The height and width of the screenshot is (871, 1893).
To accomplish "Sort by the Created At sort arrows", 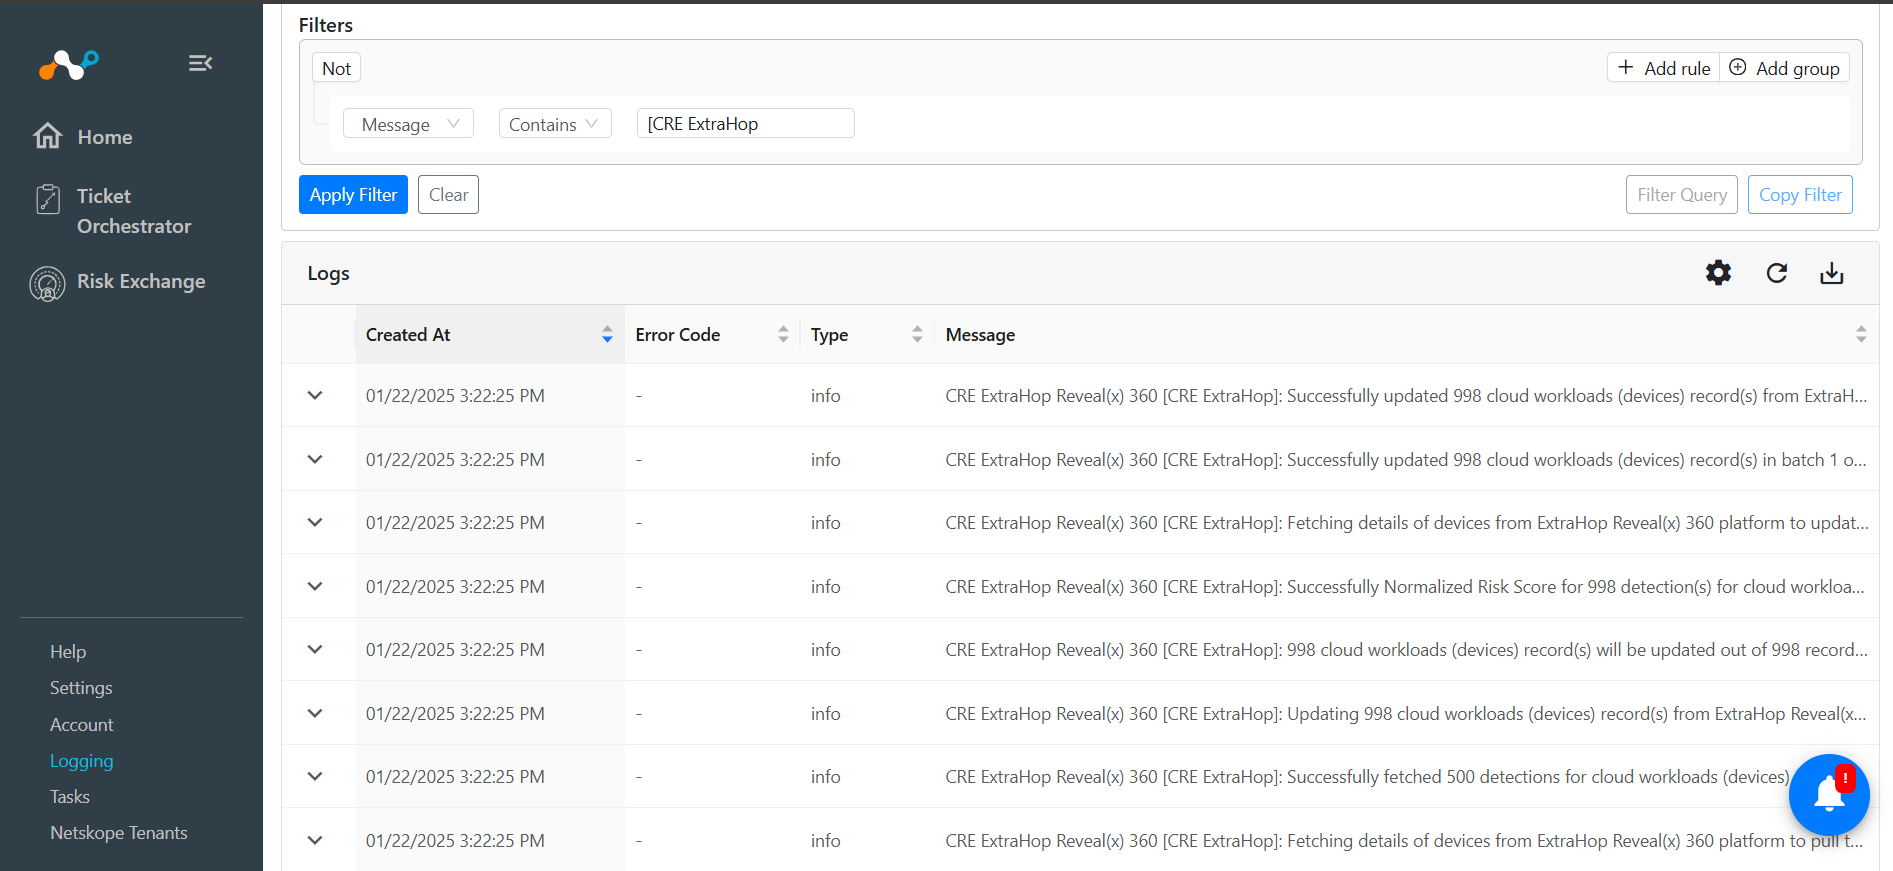I will point(607,335).
